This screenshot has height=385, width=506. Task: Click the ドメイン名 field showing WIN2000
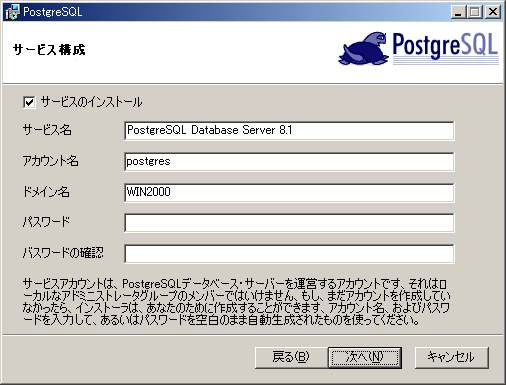point(289,192)
